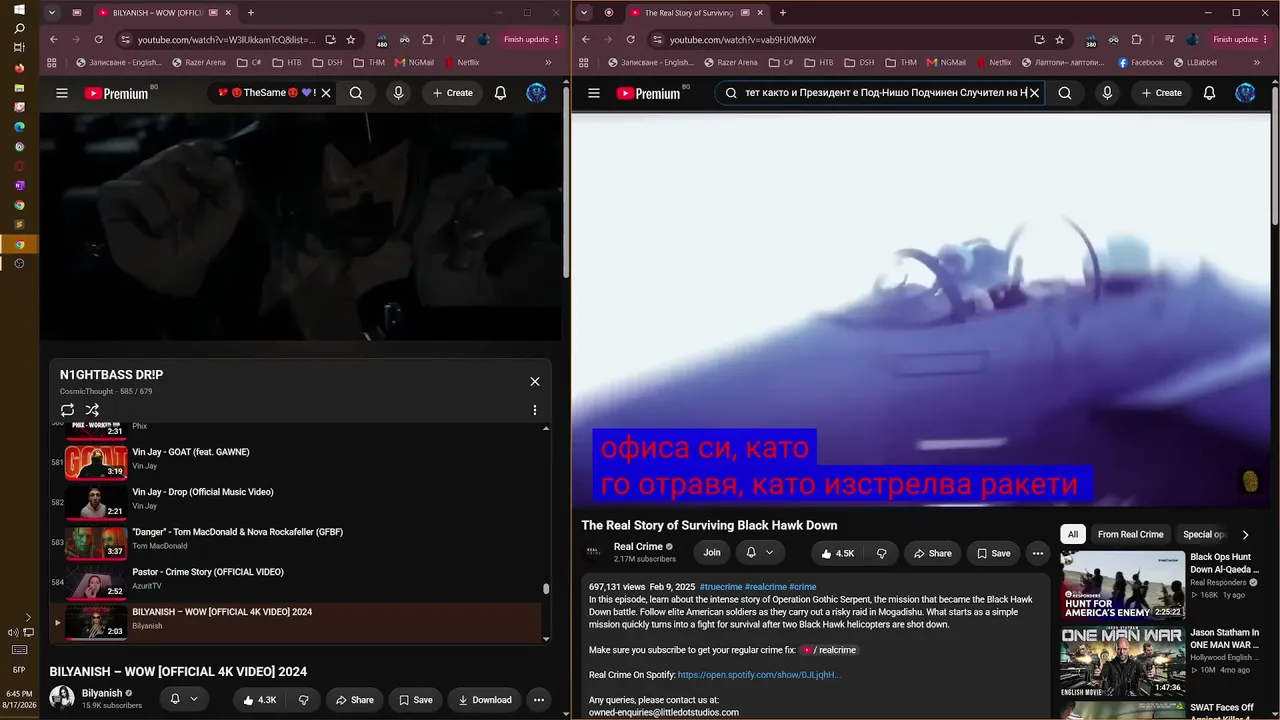Select the Special ops chip
The height and width of the screenshot is (720, 1280).
(1203, 534)
